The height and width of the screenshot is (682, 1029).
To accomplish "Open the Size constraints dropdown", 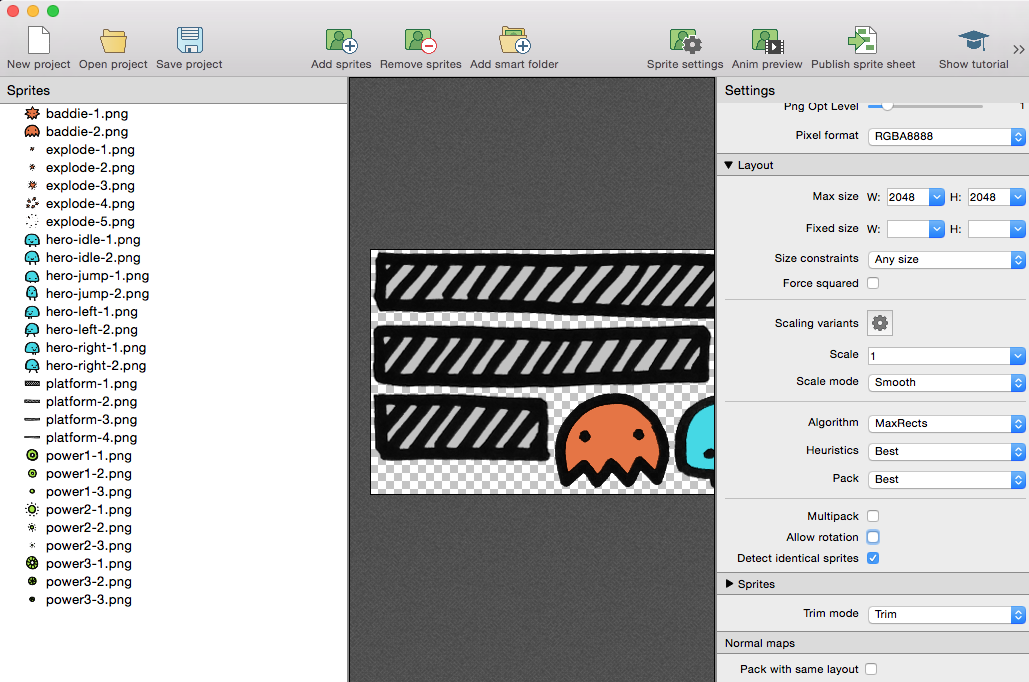I will [x=946, y=259].
